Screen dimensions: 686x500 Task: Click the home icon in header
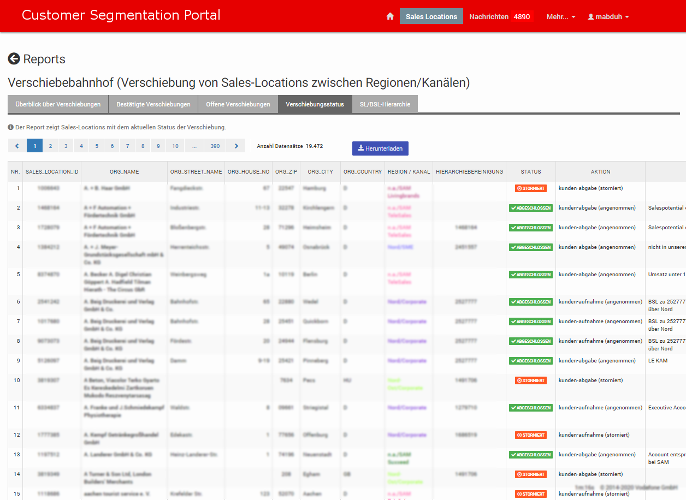(390, 17)
